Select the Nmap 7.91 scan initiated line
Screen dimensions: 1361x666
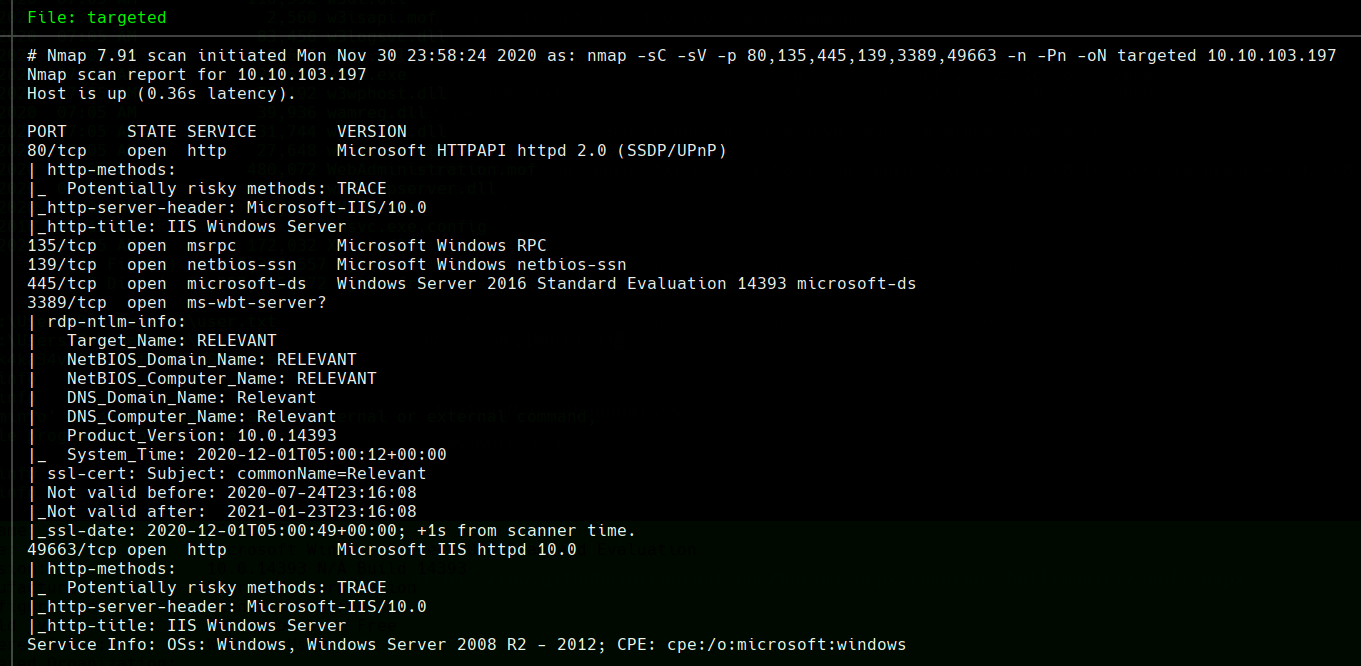tap(682, 56)
